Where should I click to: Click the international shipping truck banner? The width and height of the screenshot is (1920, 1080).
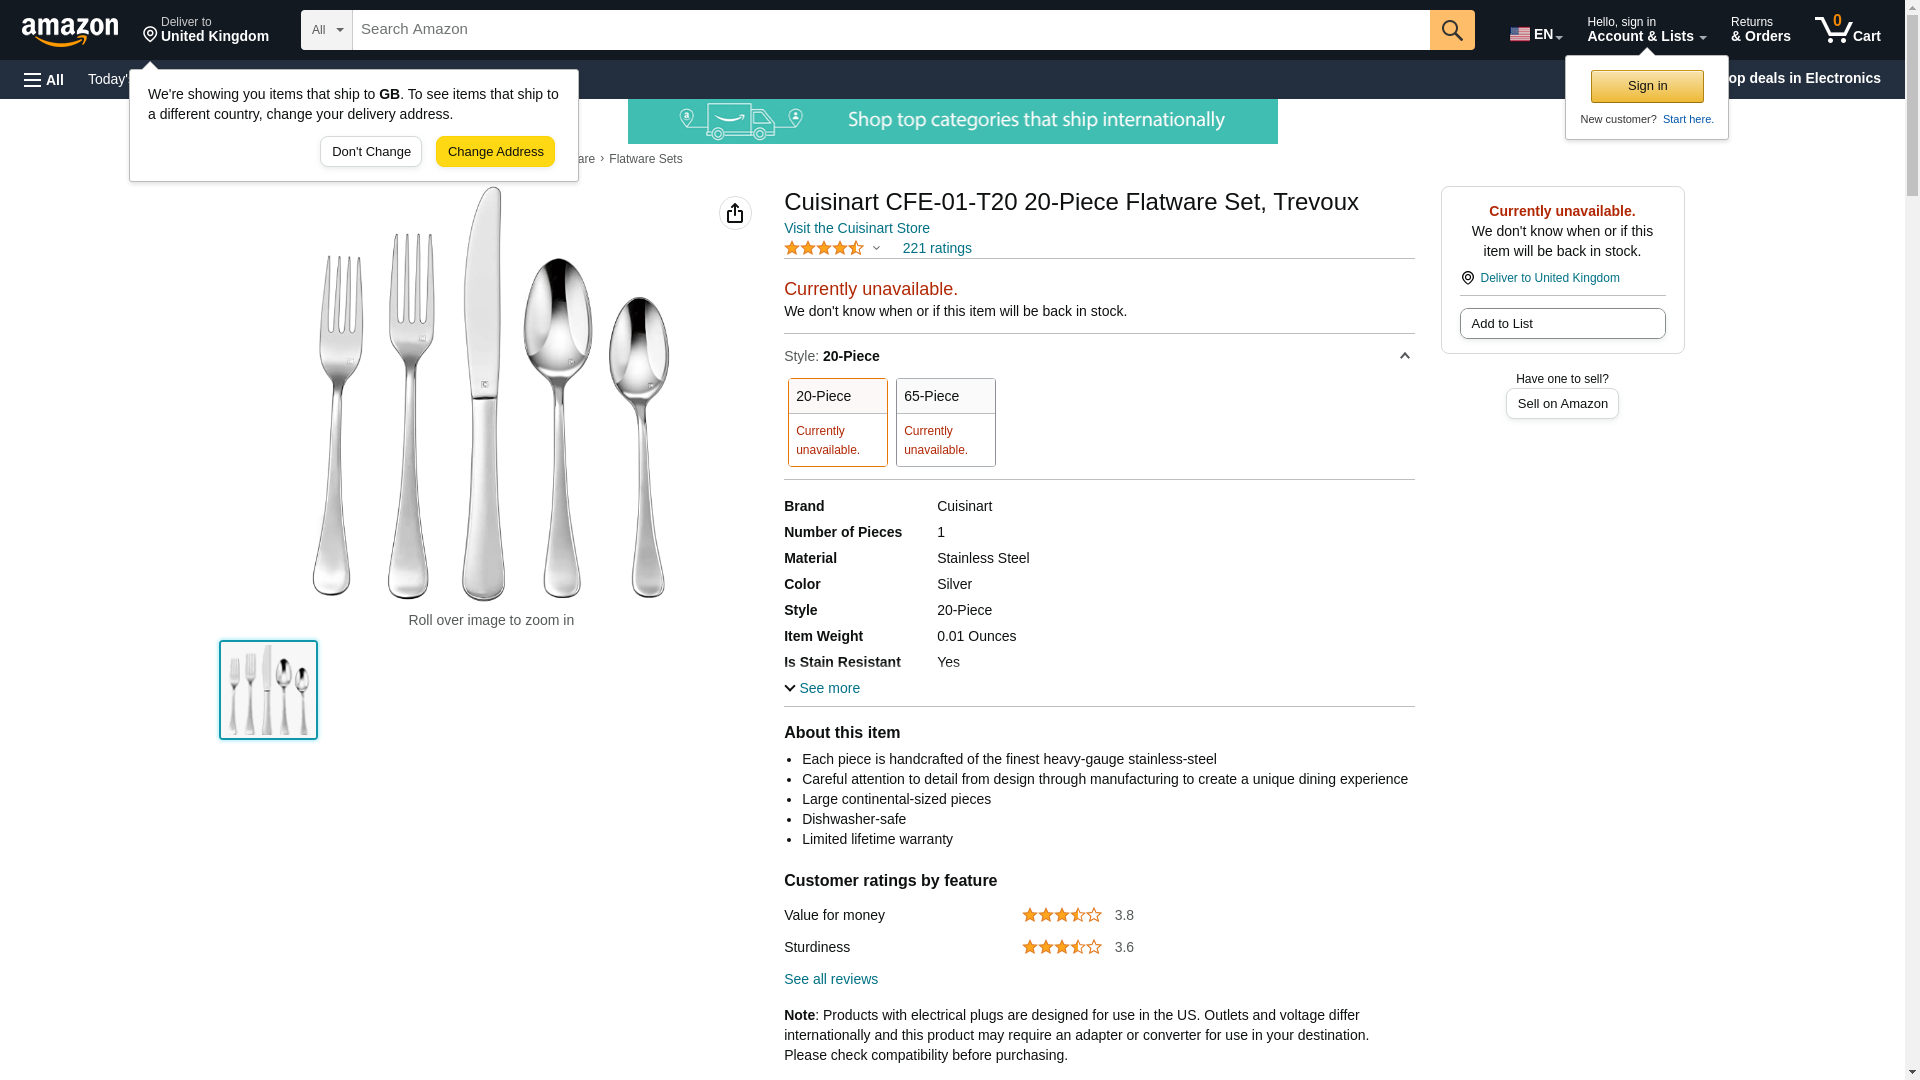952,121
